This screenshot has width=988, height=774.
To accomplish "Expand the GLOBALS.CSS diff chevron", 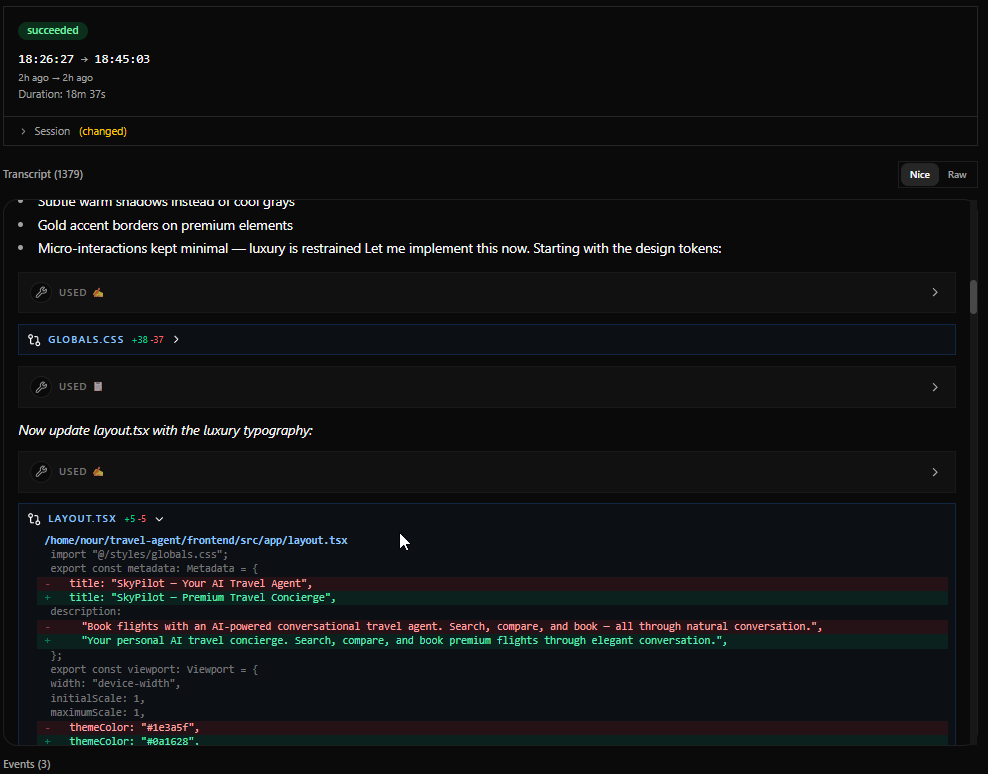I will click(x=176, y=340).
